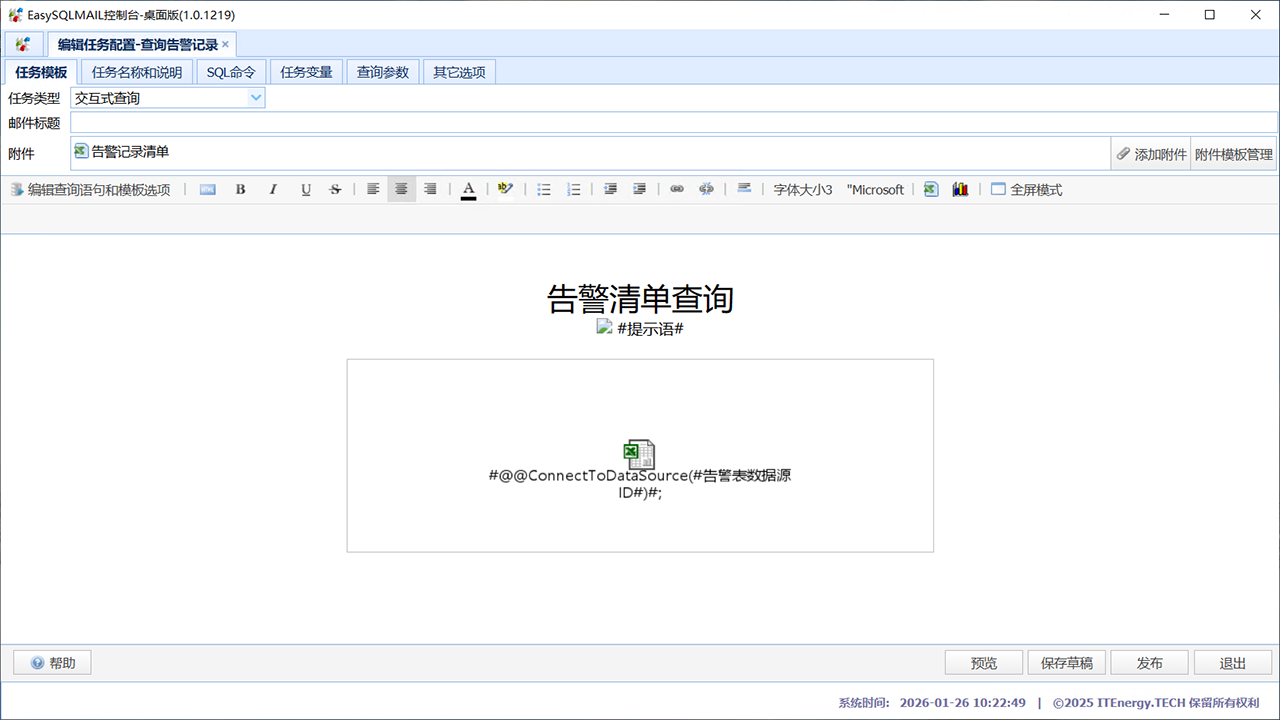Click the increase indent icon
The width and height of the screenshot is (1280, 720).
pyautogui.click(x=640, y=189)
